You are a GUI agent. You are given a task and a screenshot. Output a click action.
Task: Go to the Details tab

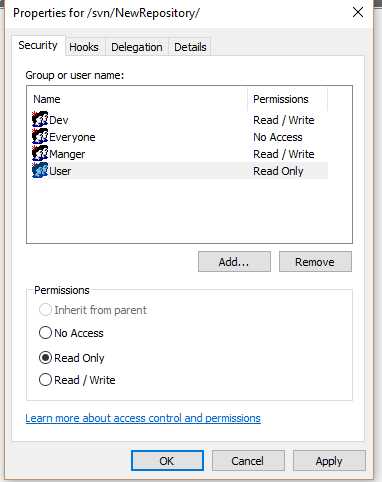190,47
